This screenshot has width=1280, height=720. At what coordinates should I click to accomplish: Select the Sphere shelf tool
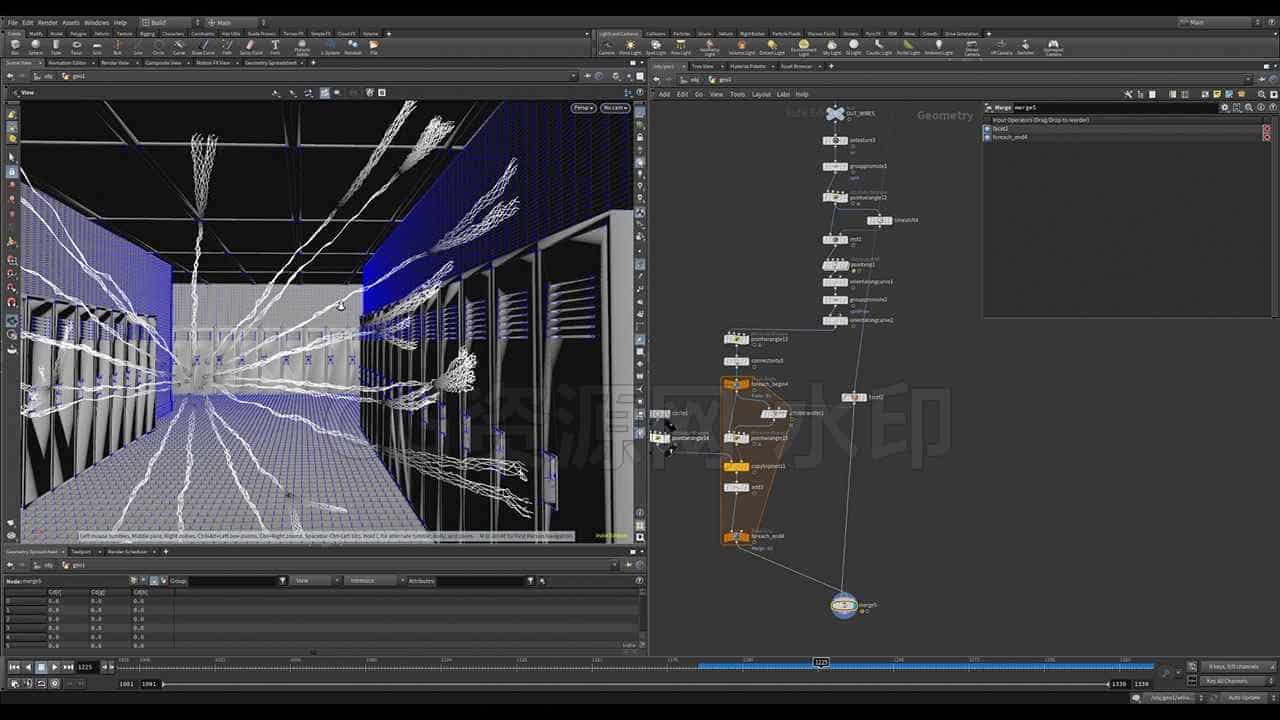tap(35, 46)
